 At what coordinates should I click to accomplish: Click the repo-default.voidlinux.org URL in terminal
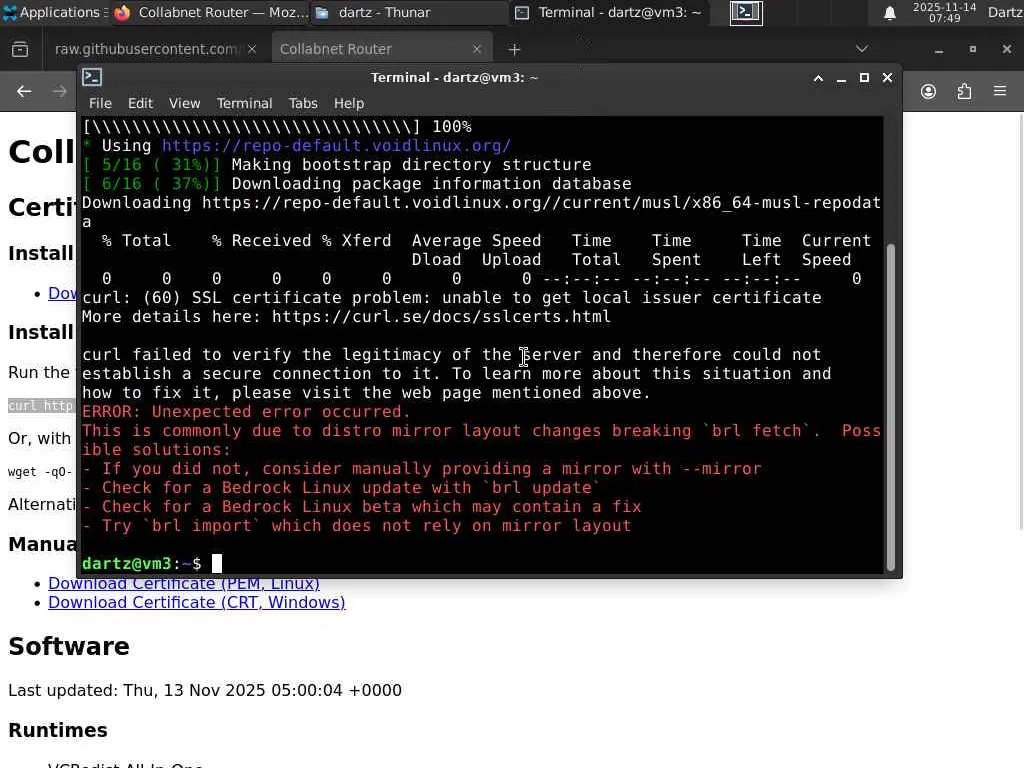pos(336,146)
